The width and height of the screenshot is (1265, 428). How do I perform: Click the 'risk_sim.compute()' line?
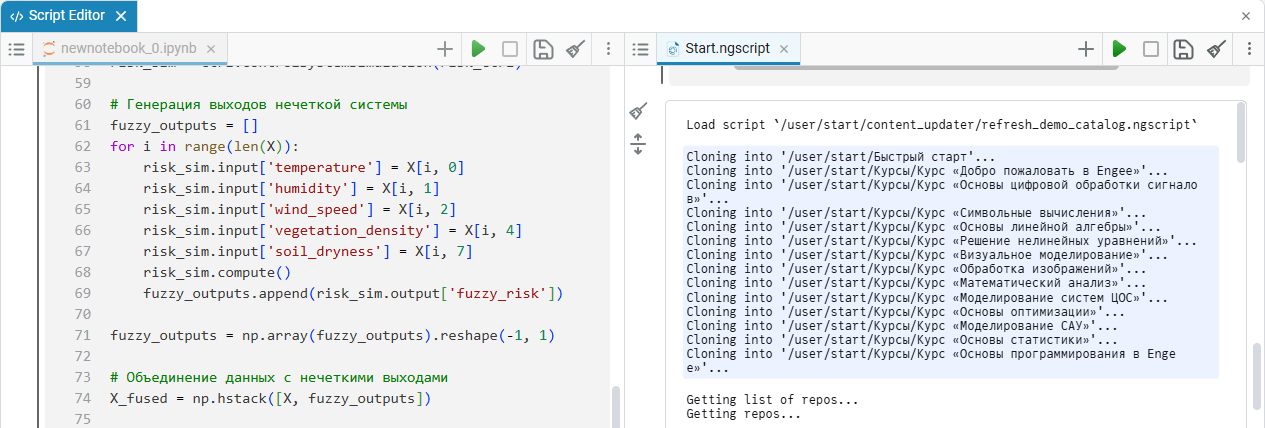(217, 272)
